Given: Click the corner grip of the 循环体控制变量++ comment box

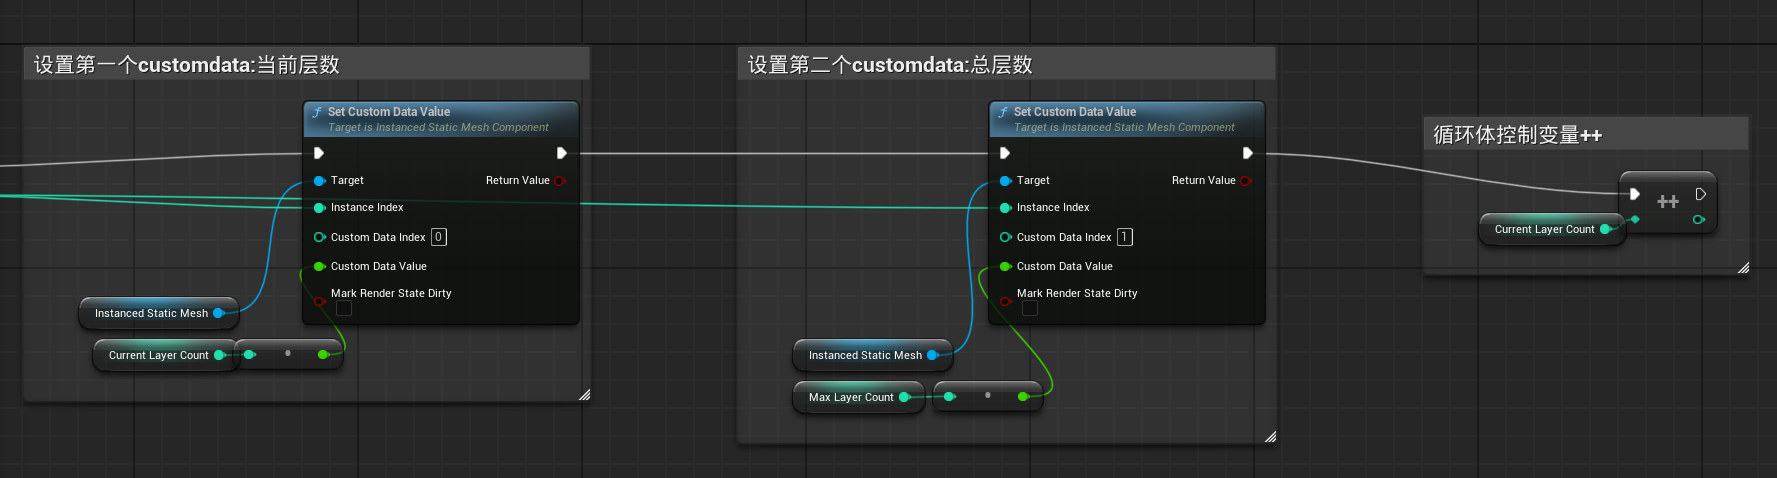Looking at the screenshot, I should click(1743, 268).
